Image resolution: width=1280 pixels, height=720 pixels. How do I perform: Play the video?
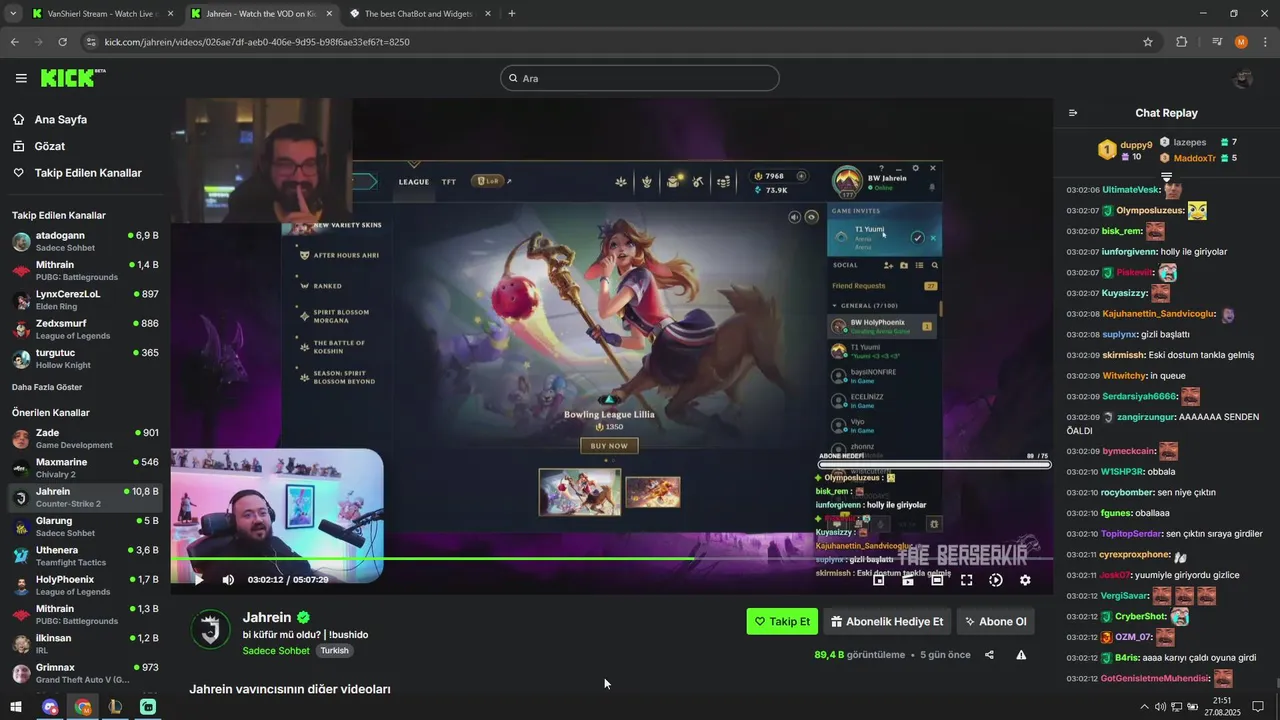tap(198, 580)
